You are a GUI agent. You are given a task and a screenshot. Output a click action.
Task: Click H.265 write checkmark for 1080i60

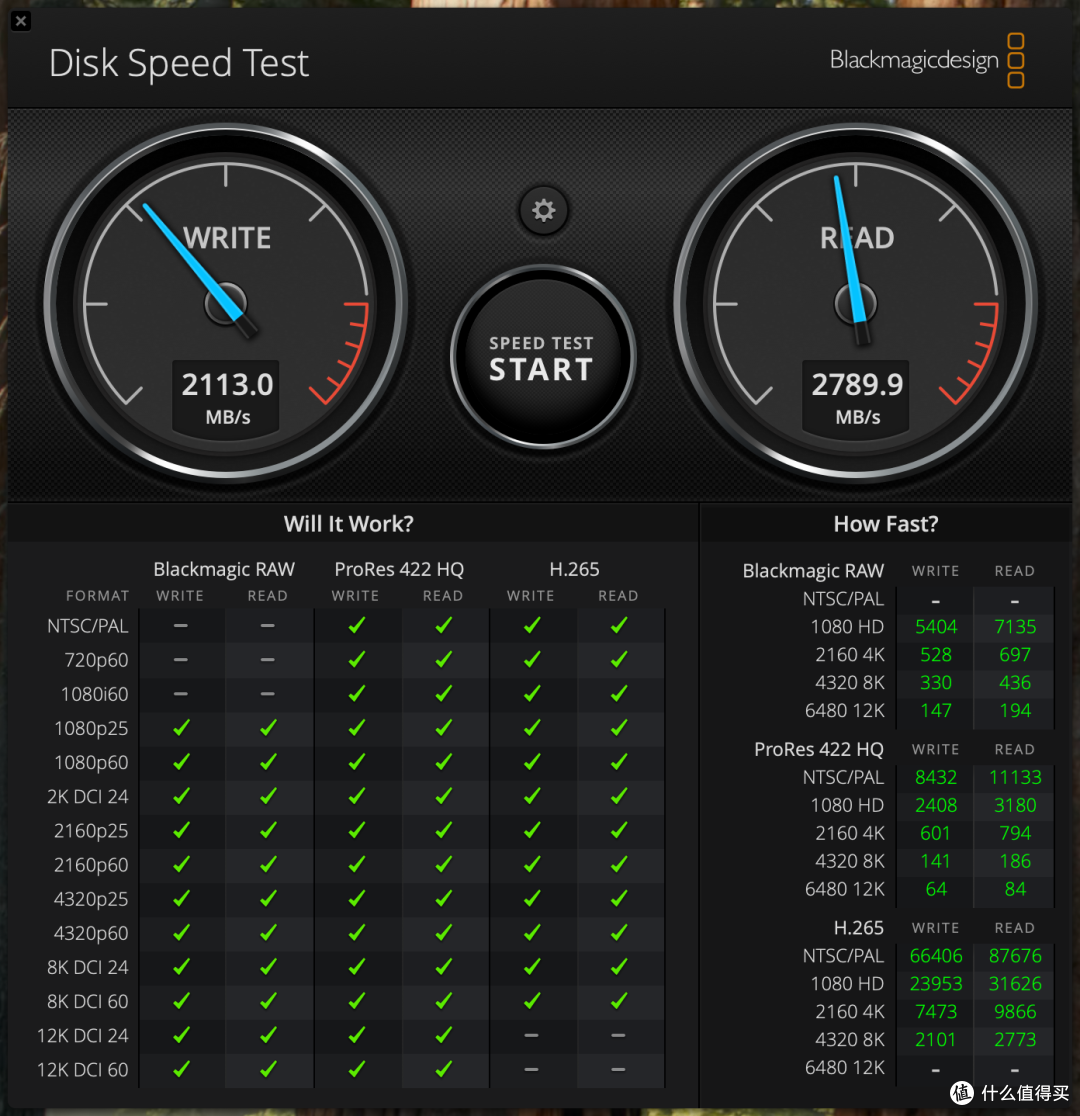(x=532, y=694)
